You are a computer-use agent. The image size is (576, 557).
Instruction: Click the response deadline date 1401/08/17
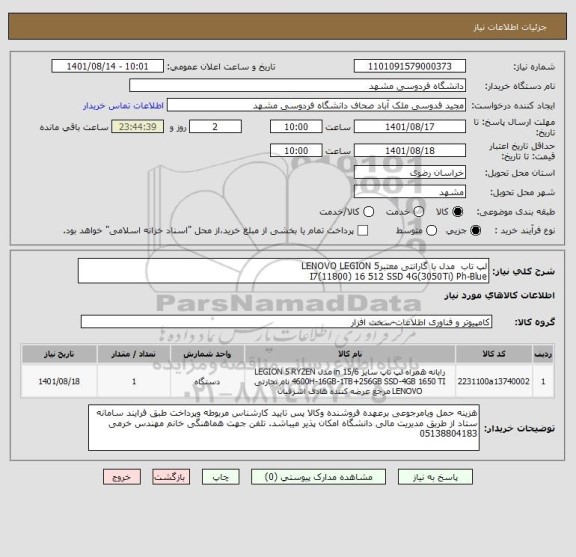410,127
